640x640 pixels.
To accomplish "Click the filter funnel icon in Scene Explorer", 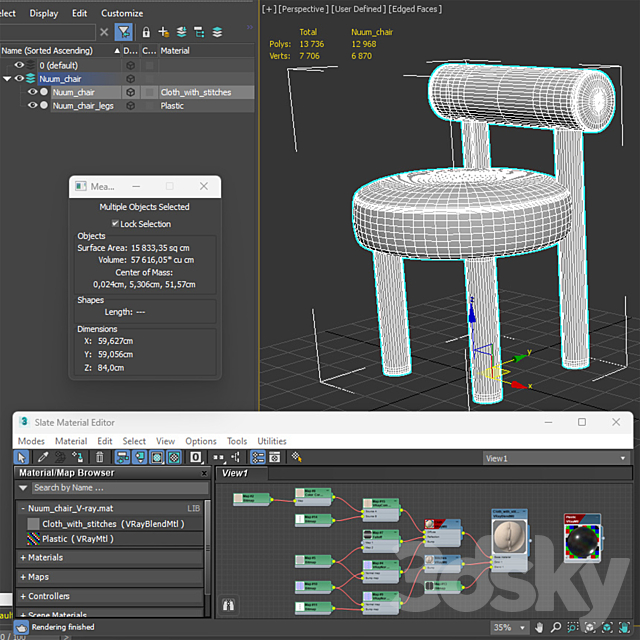I will (x=123, y=32).
